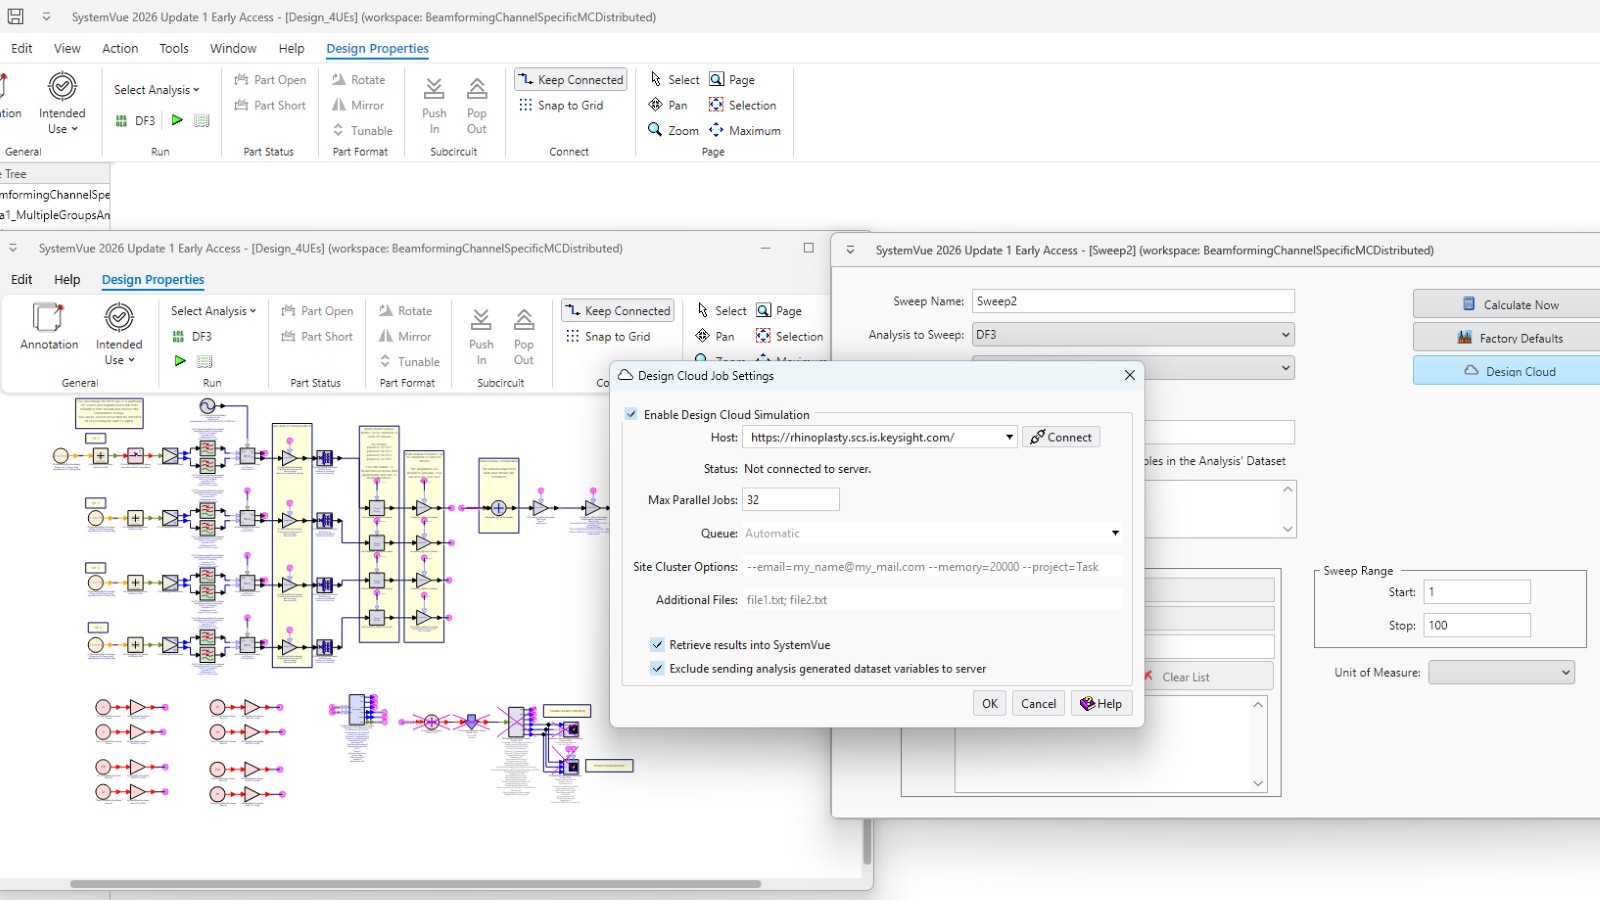Open quick access dropdown in main title bar
The height and width of the screenshot is (900, 1600).
[x=46, y=17]
